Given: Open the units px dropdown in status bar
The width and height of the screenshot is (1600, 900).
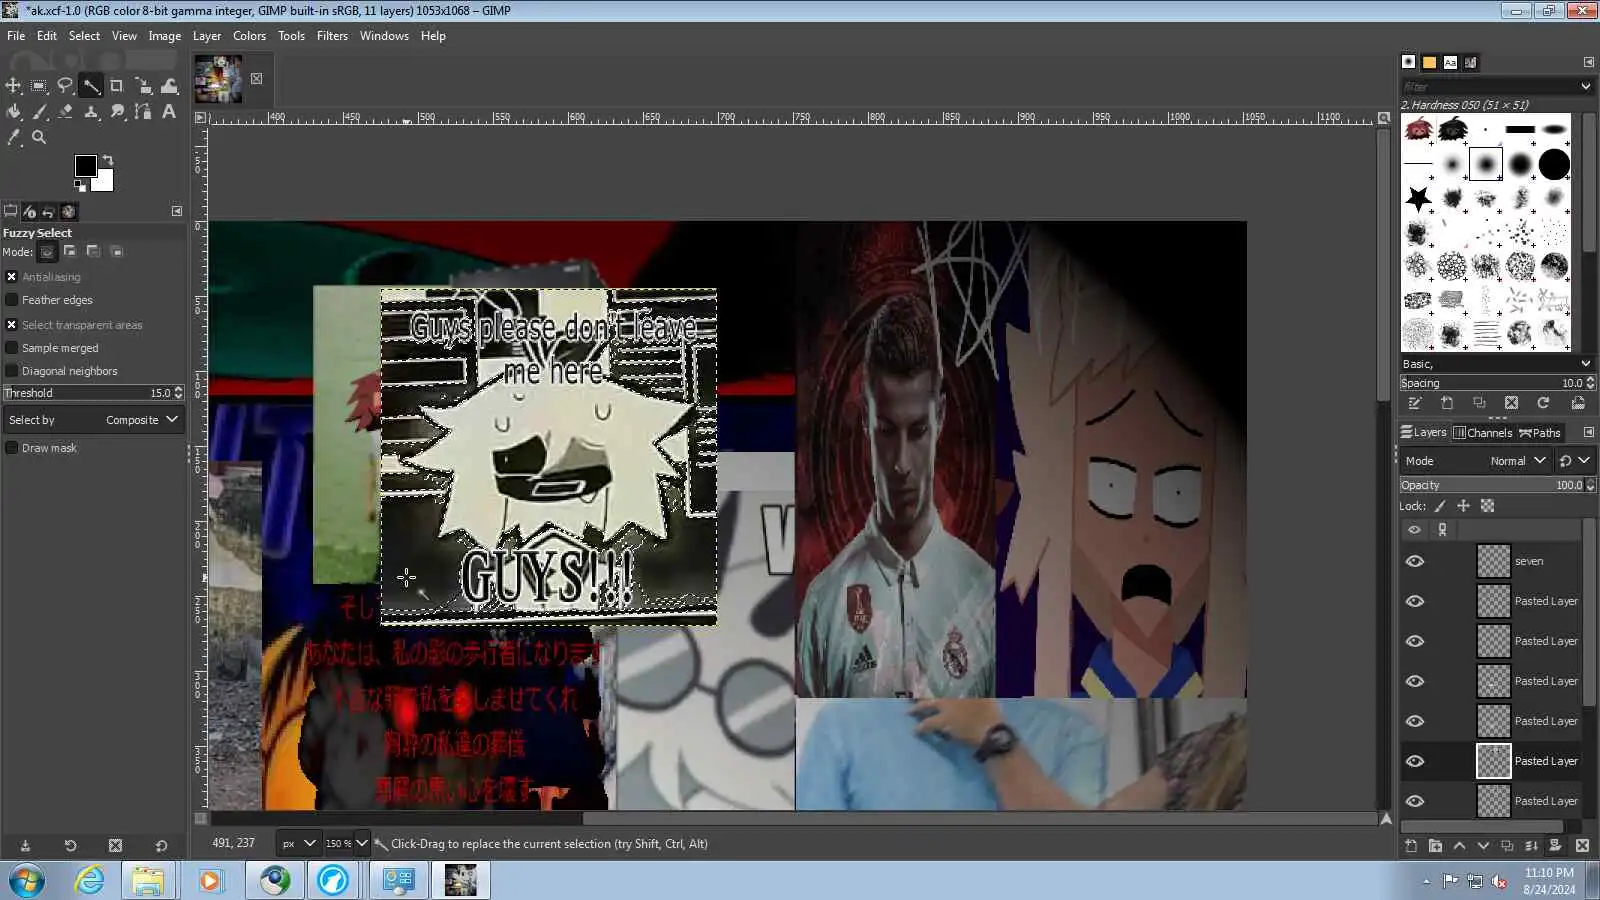Looking at the screenshot, I should [x=298, y=844].
